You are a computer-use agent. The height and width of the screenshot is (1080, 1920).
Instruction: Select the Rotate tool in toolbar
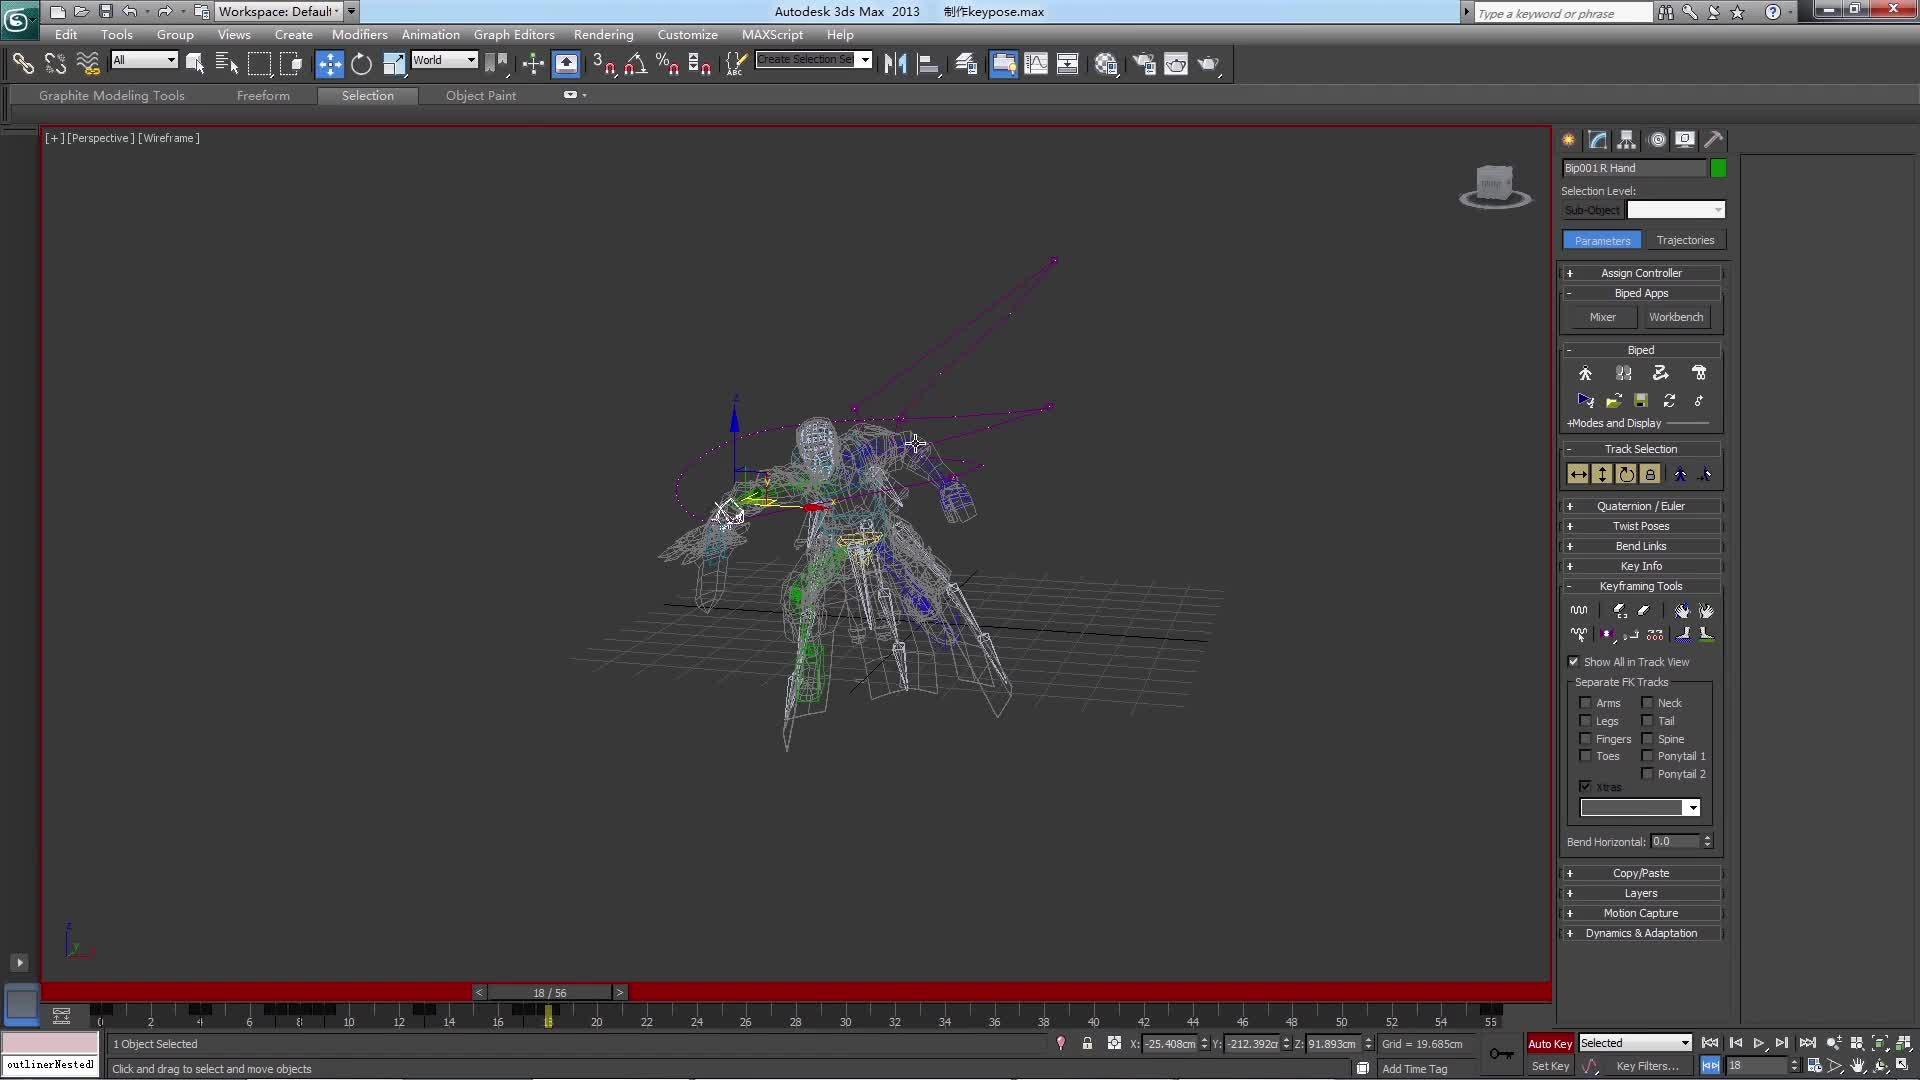[361, 64]
